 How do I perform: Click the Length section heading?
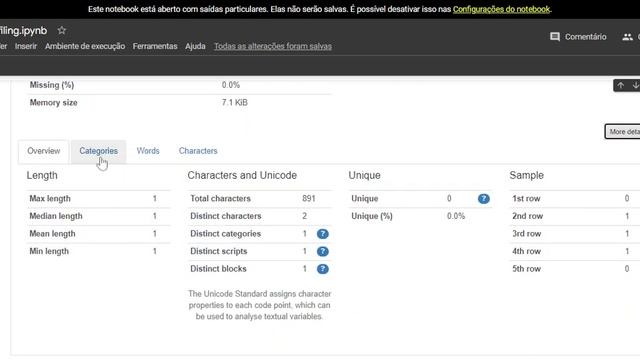pyautogui.click(x=42, y=176)
